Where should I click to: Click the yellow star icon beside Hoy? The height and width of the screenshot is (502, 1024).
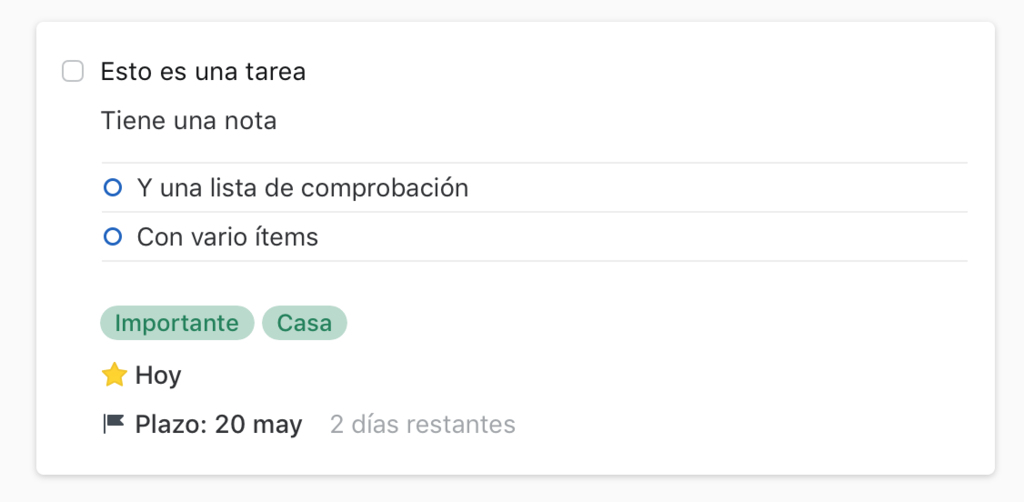(114, 375)
